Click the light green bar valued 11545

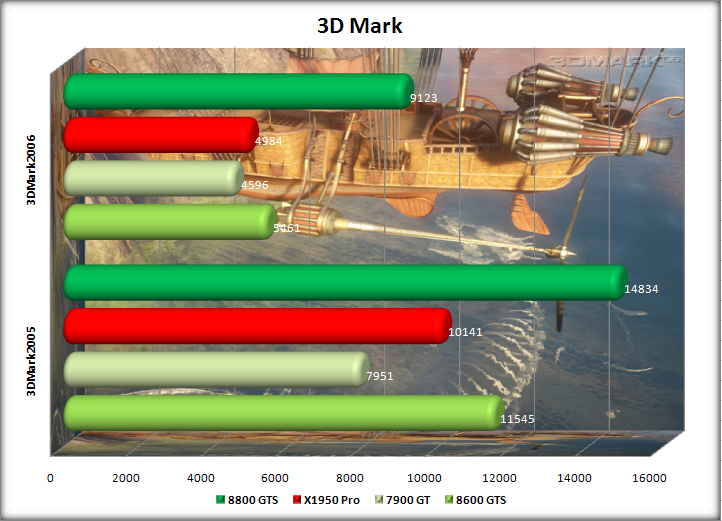click(282, 413)
